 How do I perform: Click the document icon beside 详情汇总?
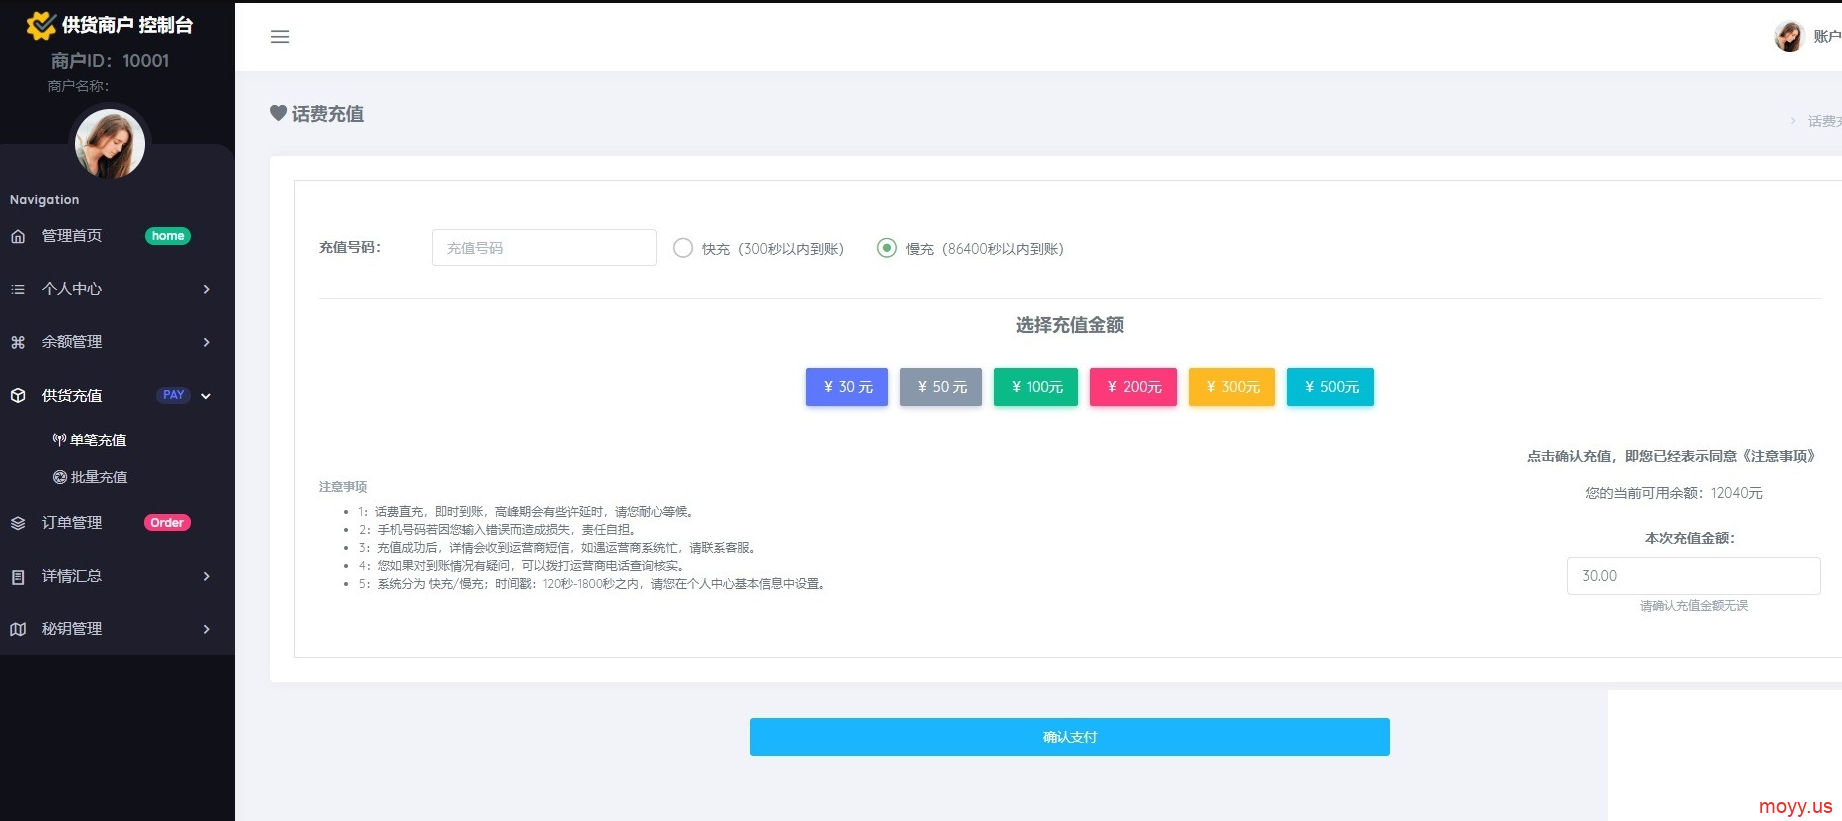click(18, 576)
